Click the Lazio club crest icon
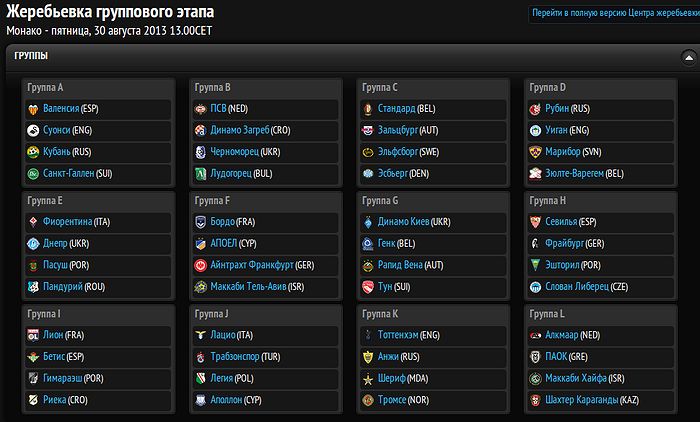This screenshot has height=422, width=700. (201, 334)
